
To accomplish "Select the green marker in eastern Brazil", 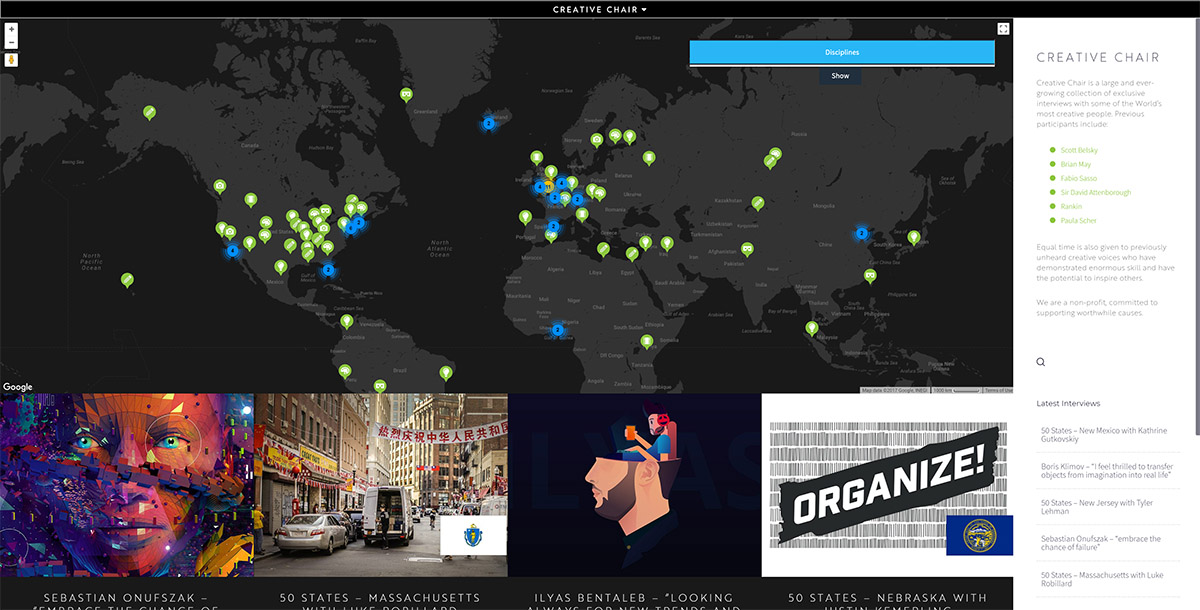I will click(446, 374).
